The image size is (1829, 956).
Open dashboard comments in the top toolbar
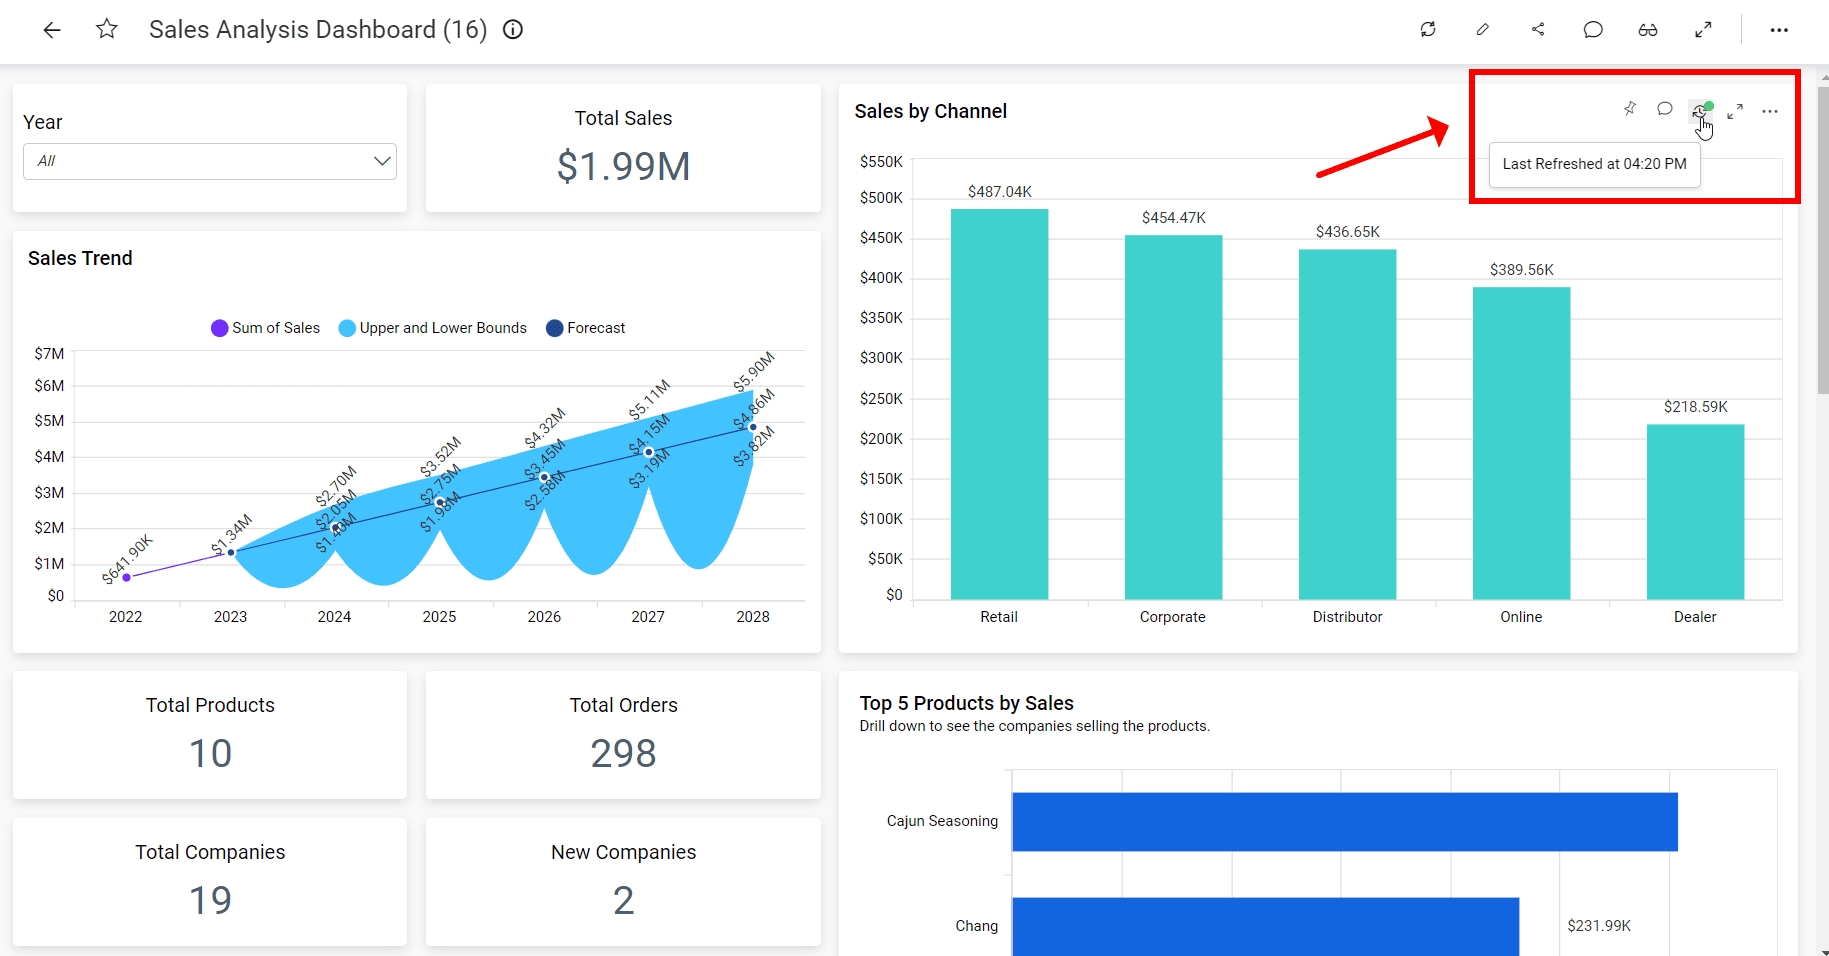click(x=1593, y=30)
